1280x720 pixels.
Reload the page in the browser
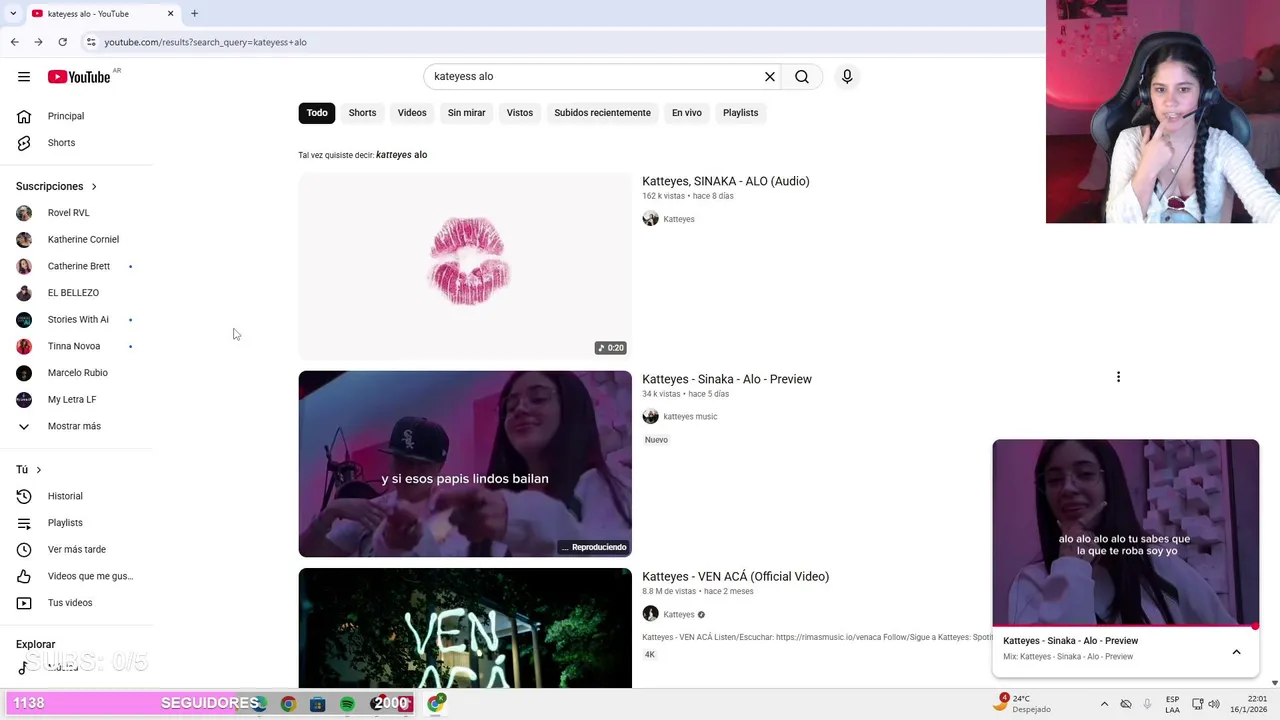[62, 42]
